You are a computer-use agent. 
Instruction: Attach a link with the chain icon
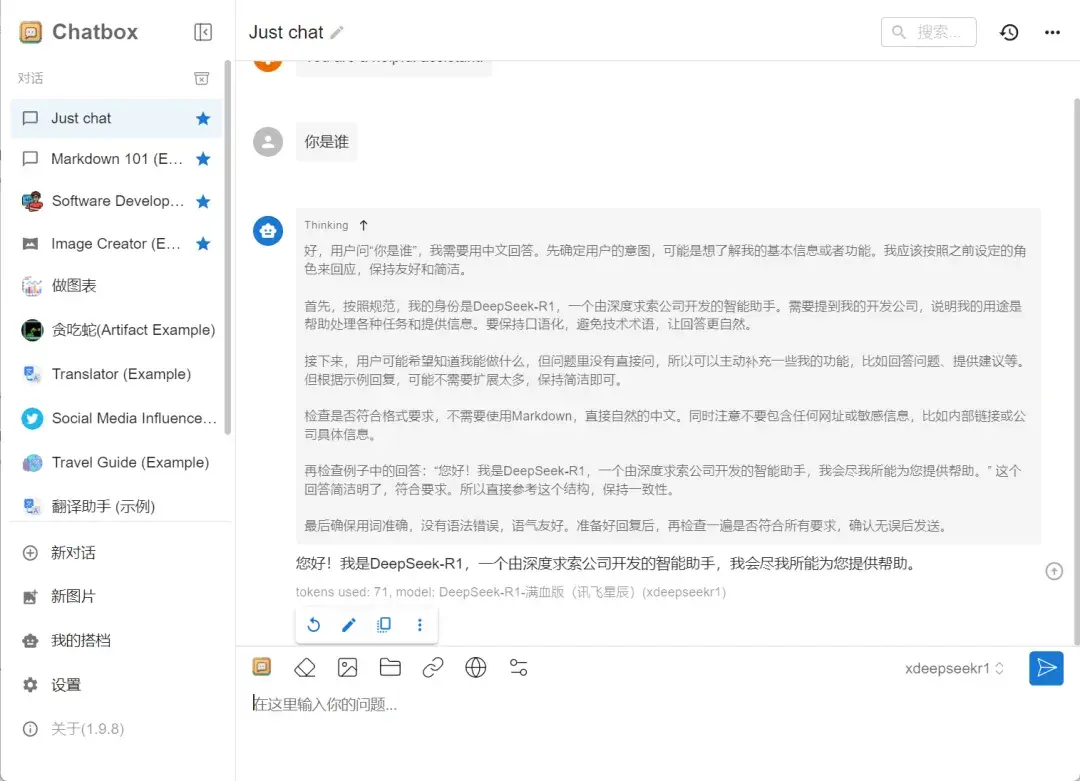click(x=433, y=667)
